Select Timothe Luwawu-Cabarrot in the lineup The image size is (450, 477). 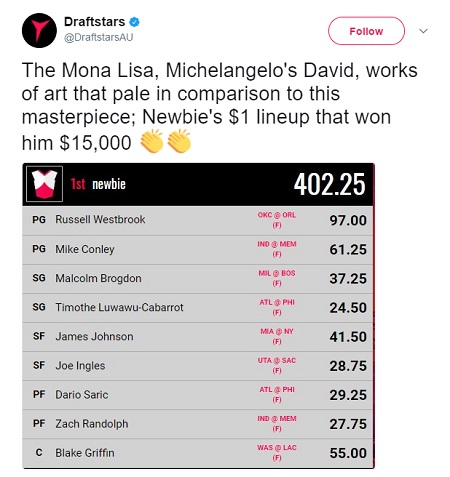119,307
